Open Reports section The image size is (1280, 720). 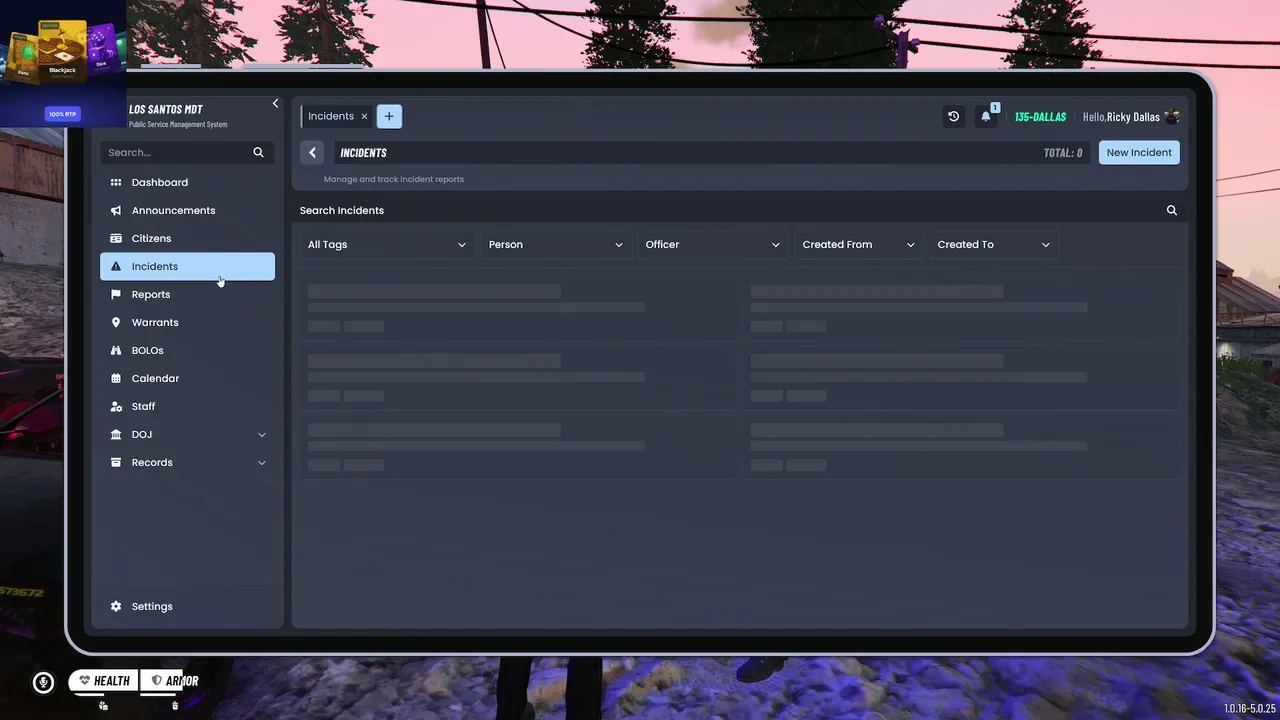pos(187,294)
